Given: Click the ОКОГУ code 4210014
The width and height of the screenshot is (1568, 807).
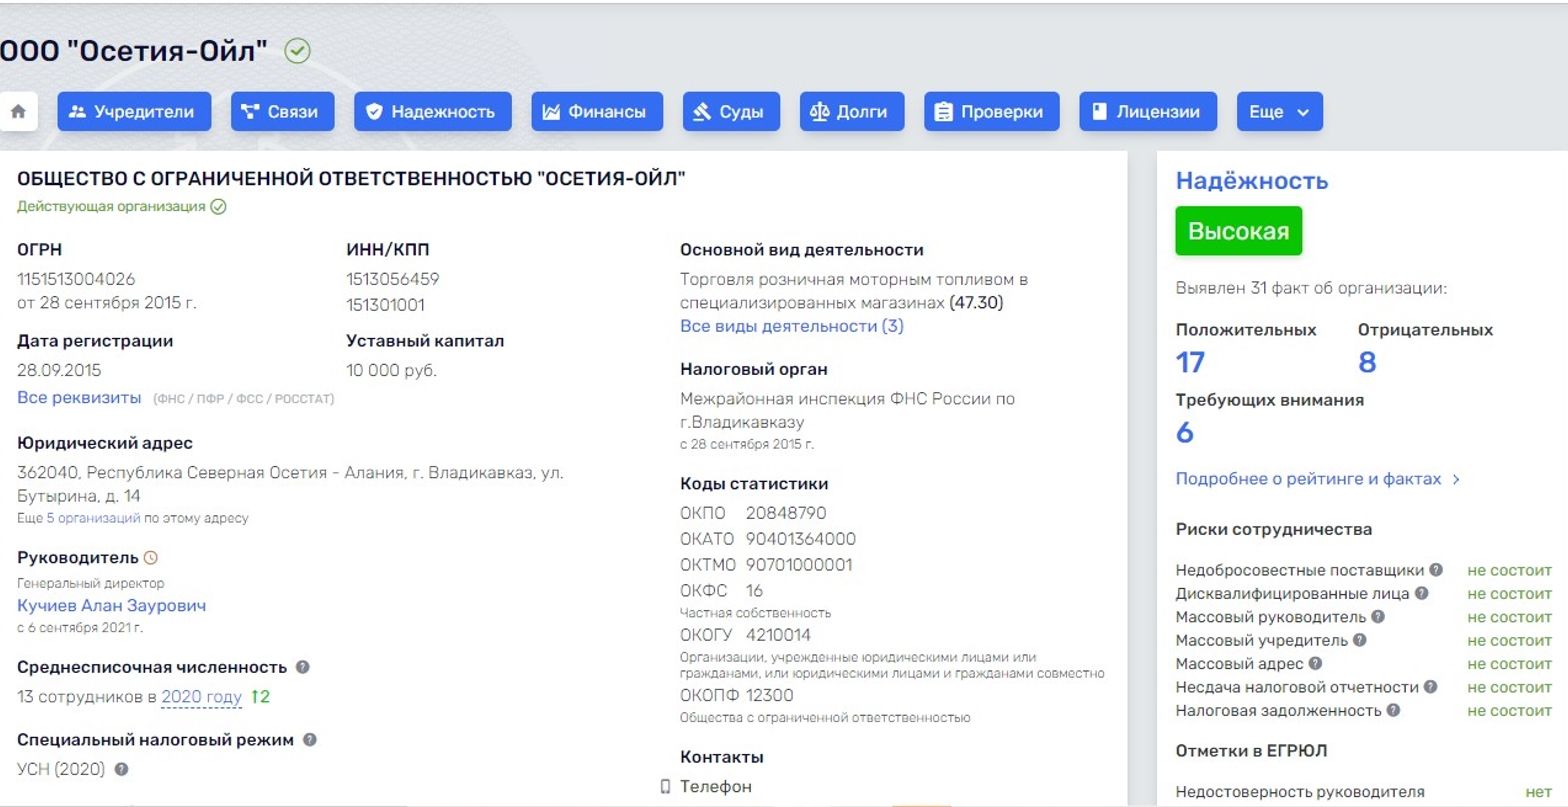Looking at the screenshot, I should tap(778, 635).
